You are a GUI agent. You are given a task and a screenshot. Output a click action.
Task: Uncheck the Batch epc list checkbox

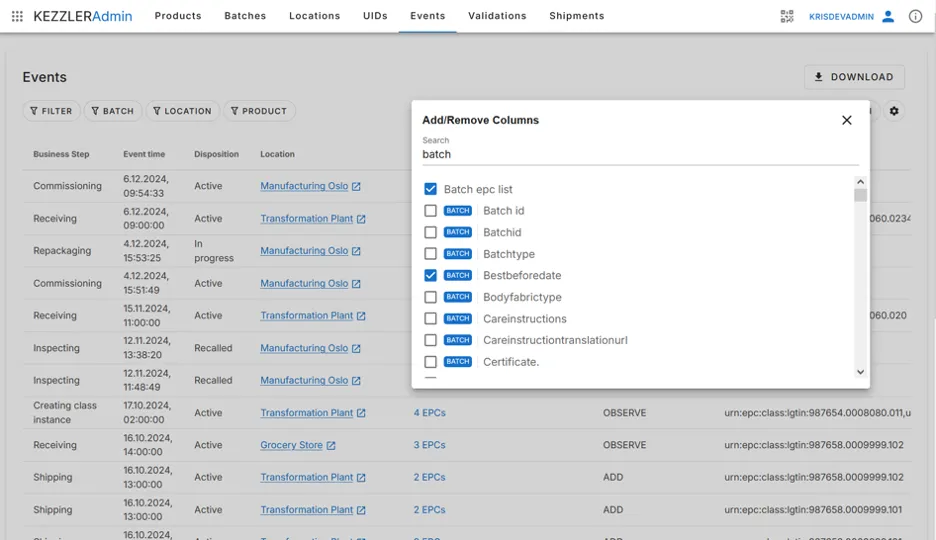click(x=430, y=189)
